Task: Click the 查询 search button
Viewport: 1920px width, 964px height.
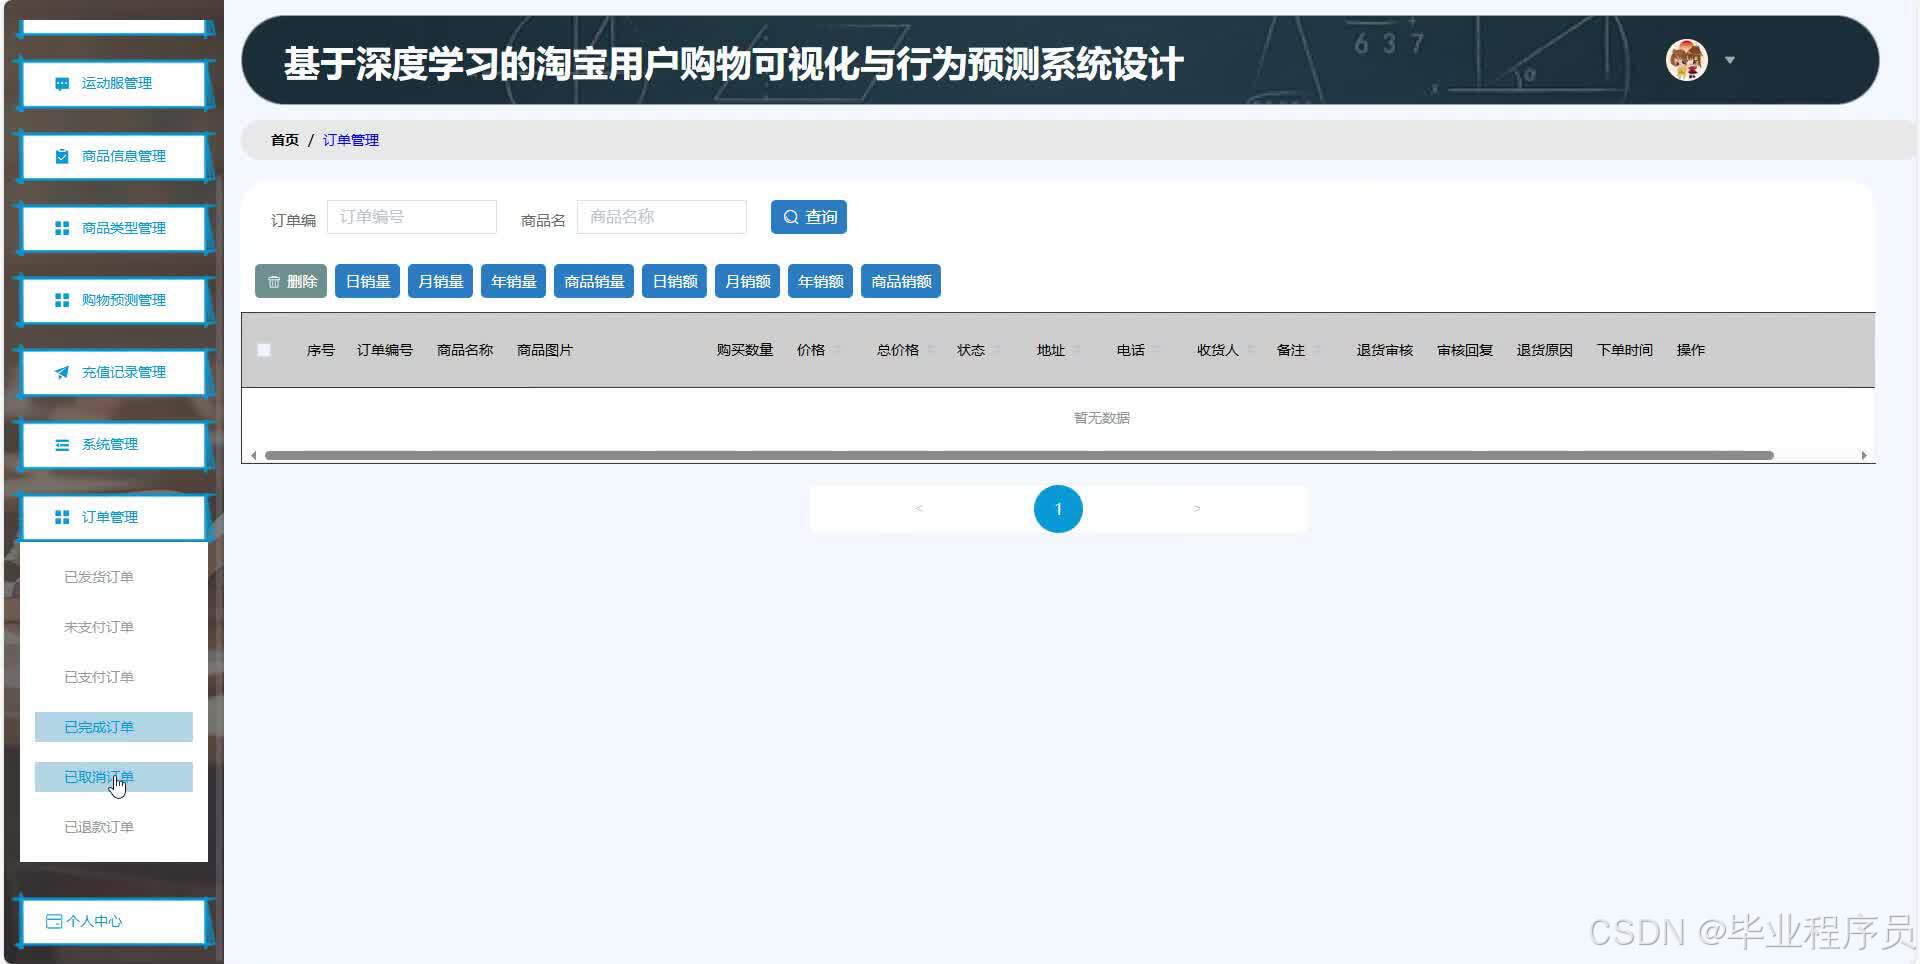Action: click(809, 217)
